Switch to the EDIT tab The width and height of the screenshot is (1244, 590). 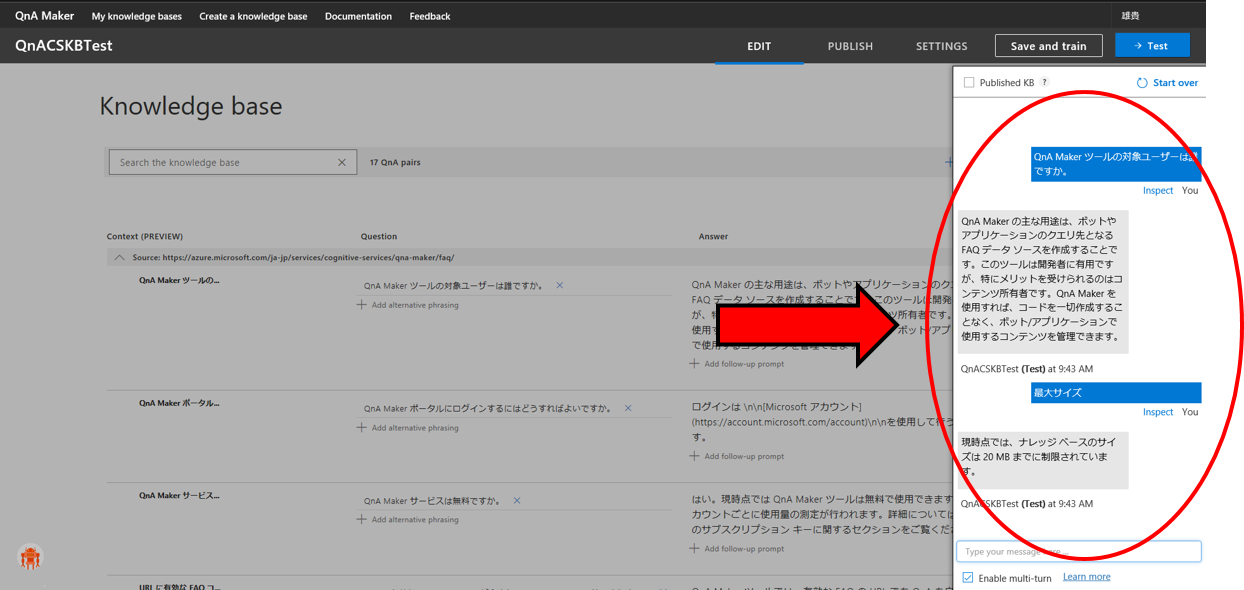759,46
